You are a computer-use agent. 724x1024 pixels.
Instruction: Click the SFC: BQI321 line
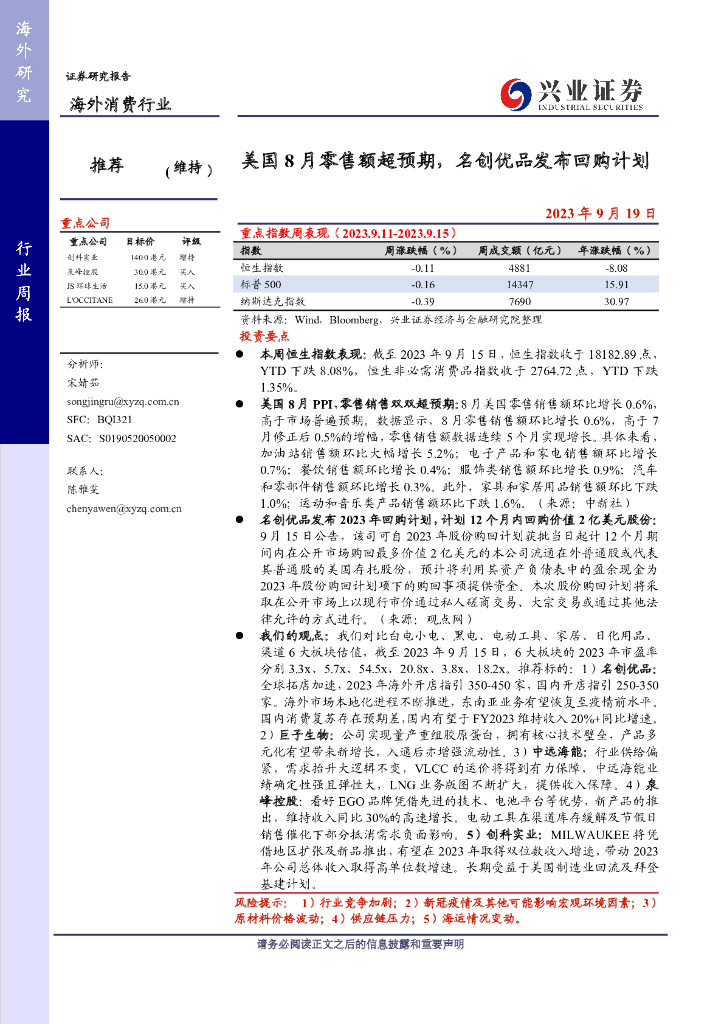point(99,420)
